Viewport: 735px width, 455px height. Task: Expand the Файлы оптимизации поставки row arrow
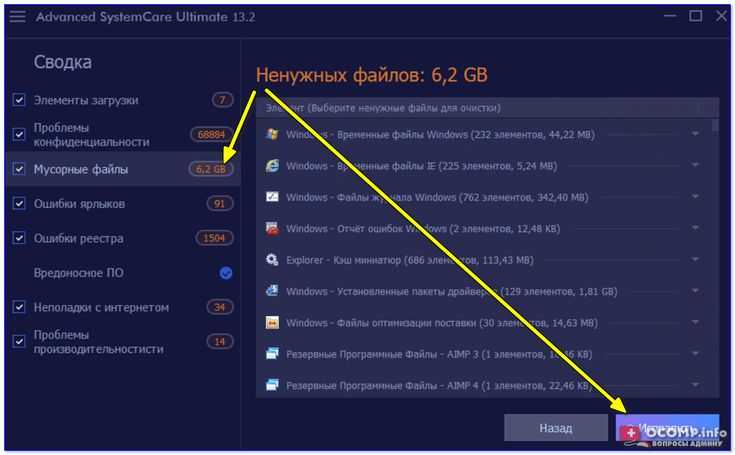click(x=695, y=322)
